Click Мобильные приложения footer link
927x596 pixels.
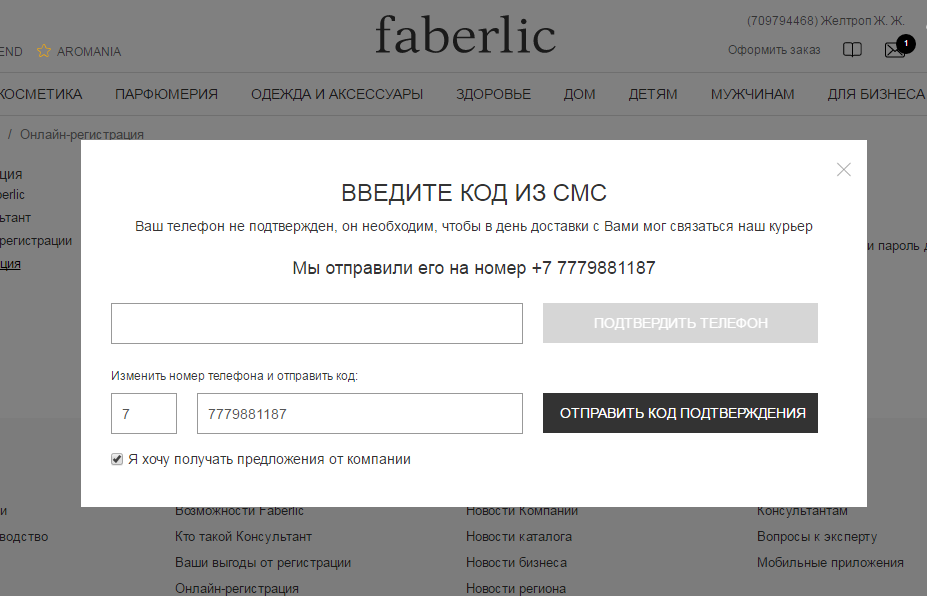point(830,563)
